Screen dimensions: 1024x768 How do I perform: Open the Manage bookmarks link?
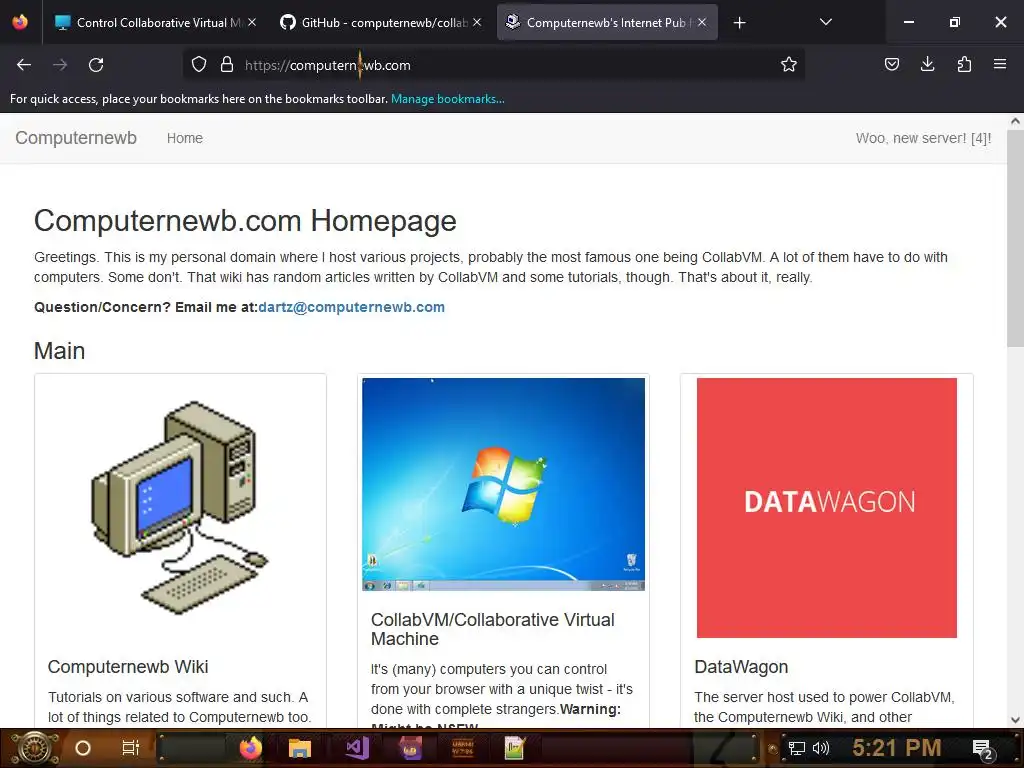point(447,99)
